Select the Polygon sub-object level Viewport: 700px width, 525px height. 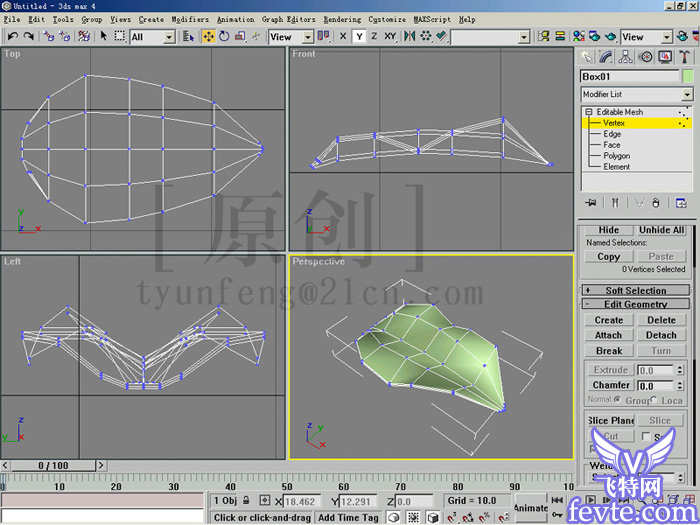[617, 156]
